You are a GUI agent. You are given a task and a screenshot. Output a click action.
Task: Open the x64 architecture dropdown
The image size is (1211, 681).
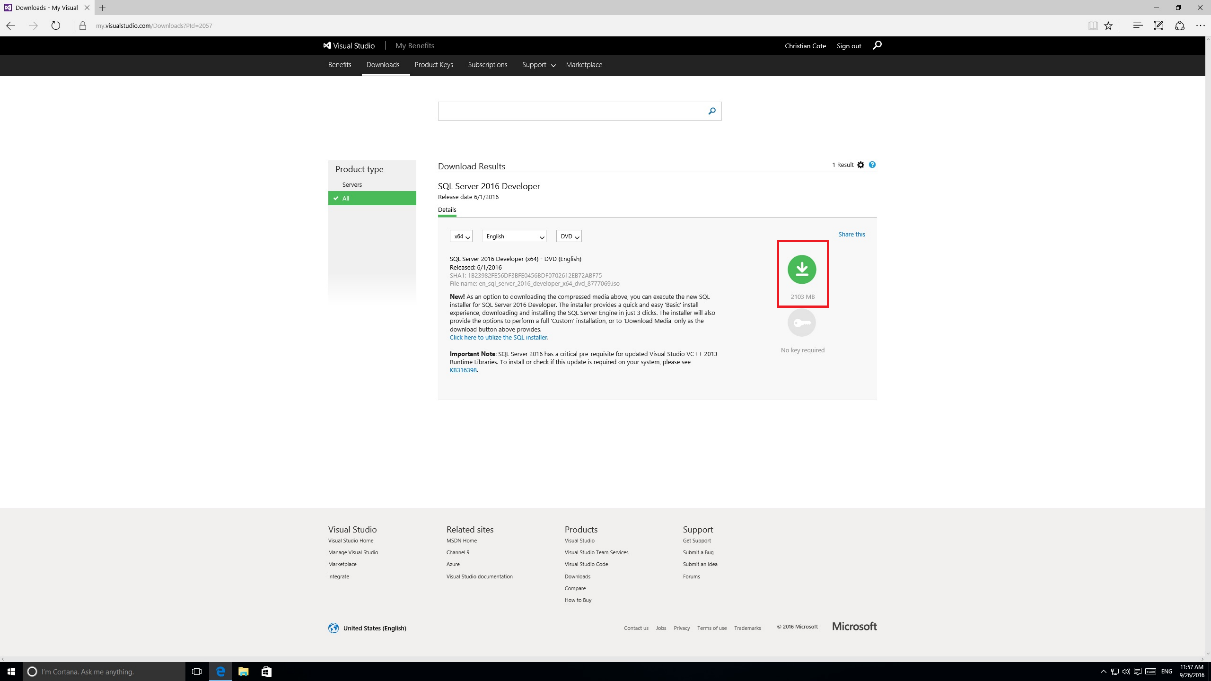tap(463, 236)
